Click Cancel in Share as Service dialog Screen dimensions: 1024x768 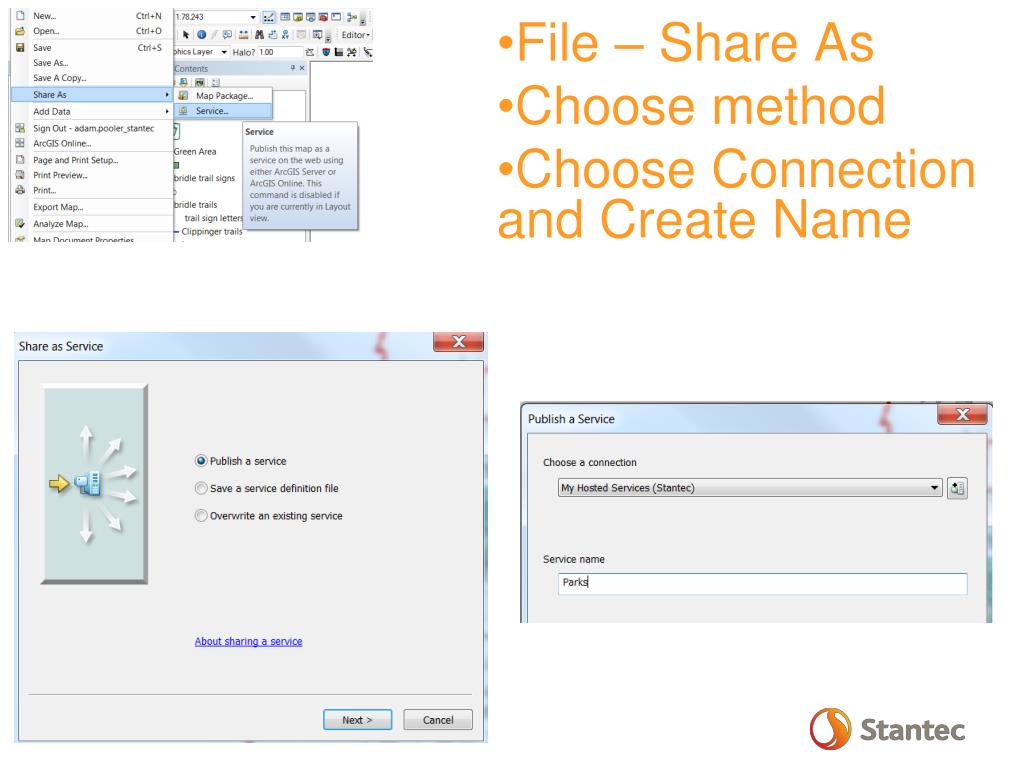pos(438,720)
